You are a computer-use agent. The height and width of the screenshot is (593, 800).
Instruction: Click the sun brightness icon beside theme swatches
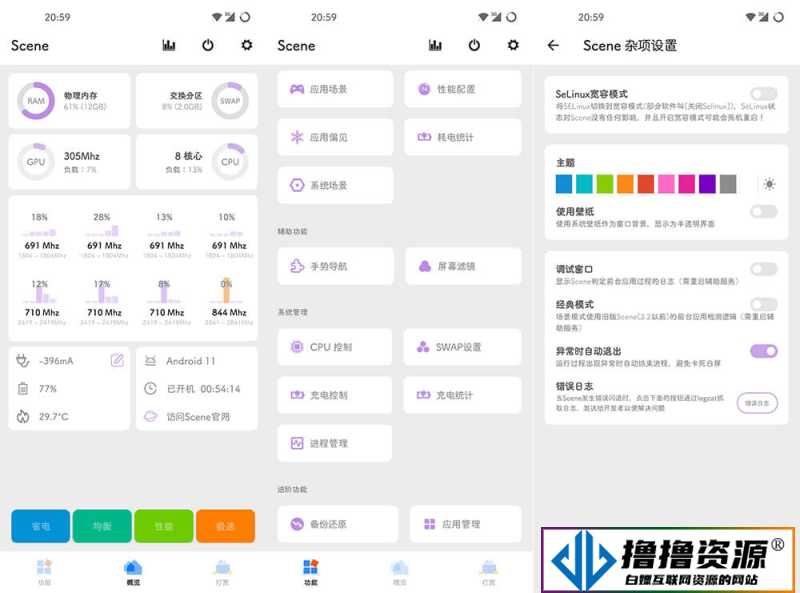(769, 184)
